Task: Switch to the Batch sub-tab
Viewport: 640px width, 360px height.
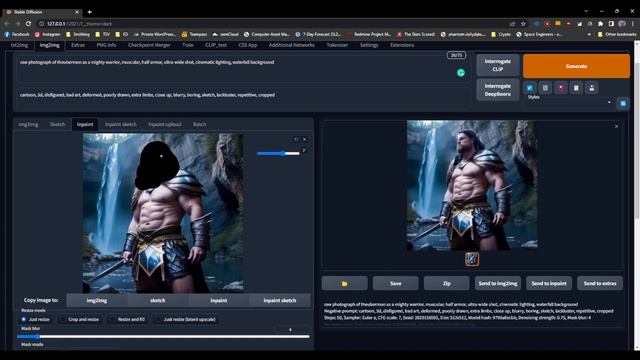Action: [200, 124]
